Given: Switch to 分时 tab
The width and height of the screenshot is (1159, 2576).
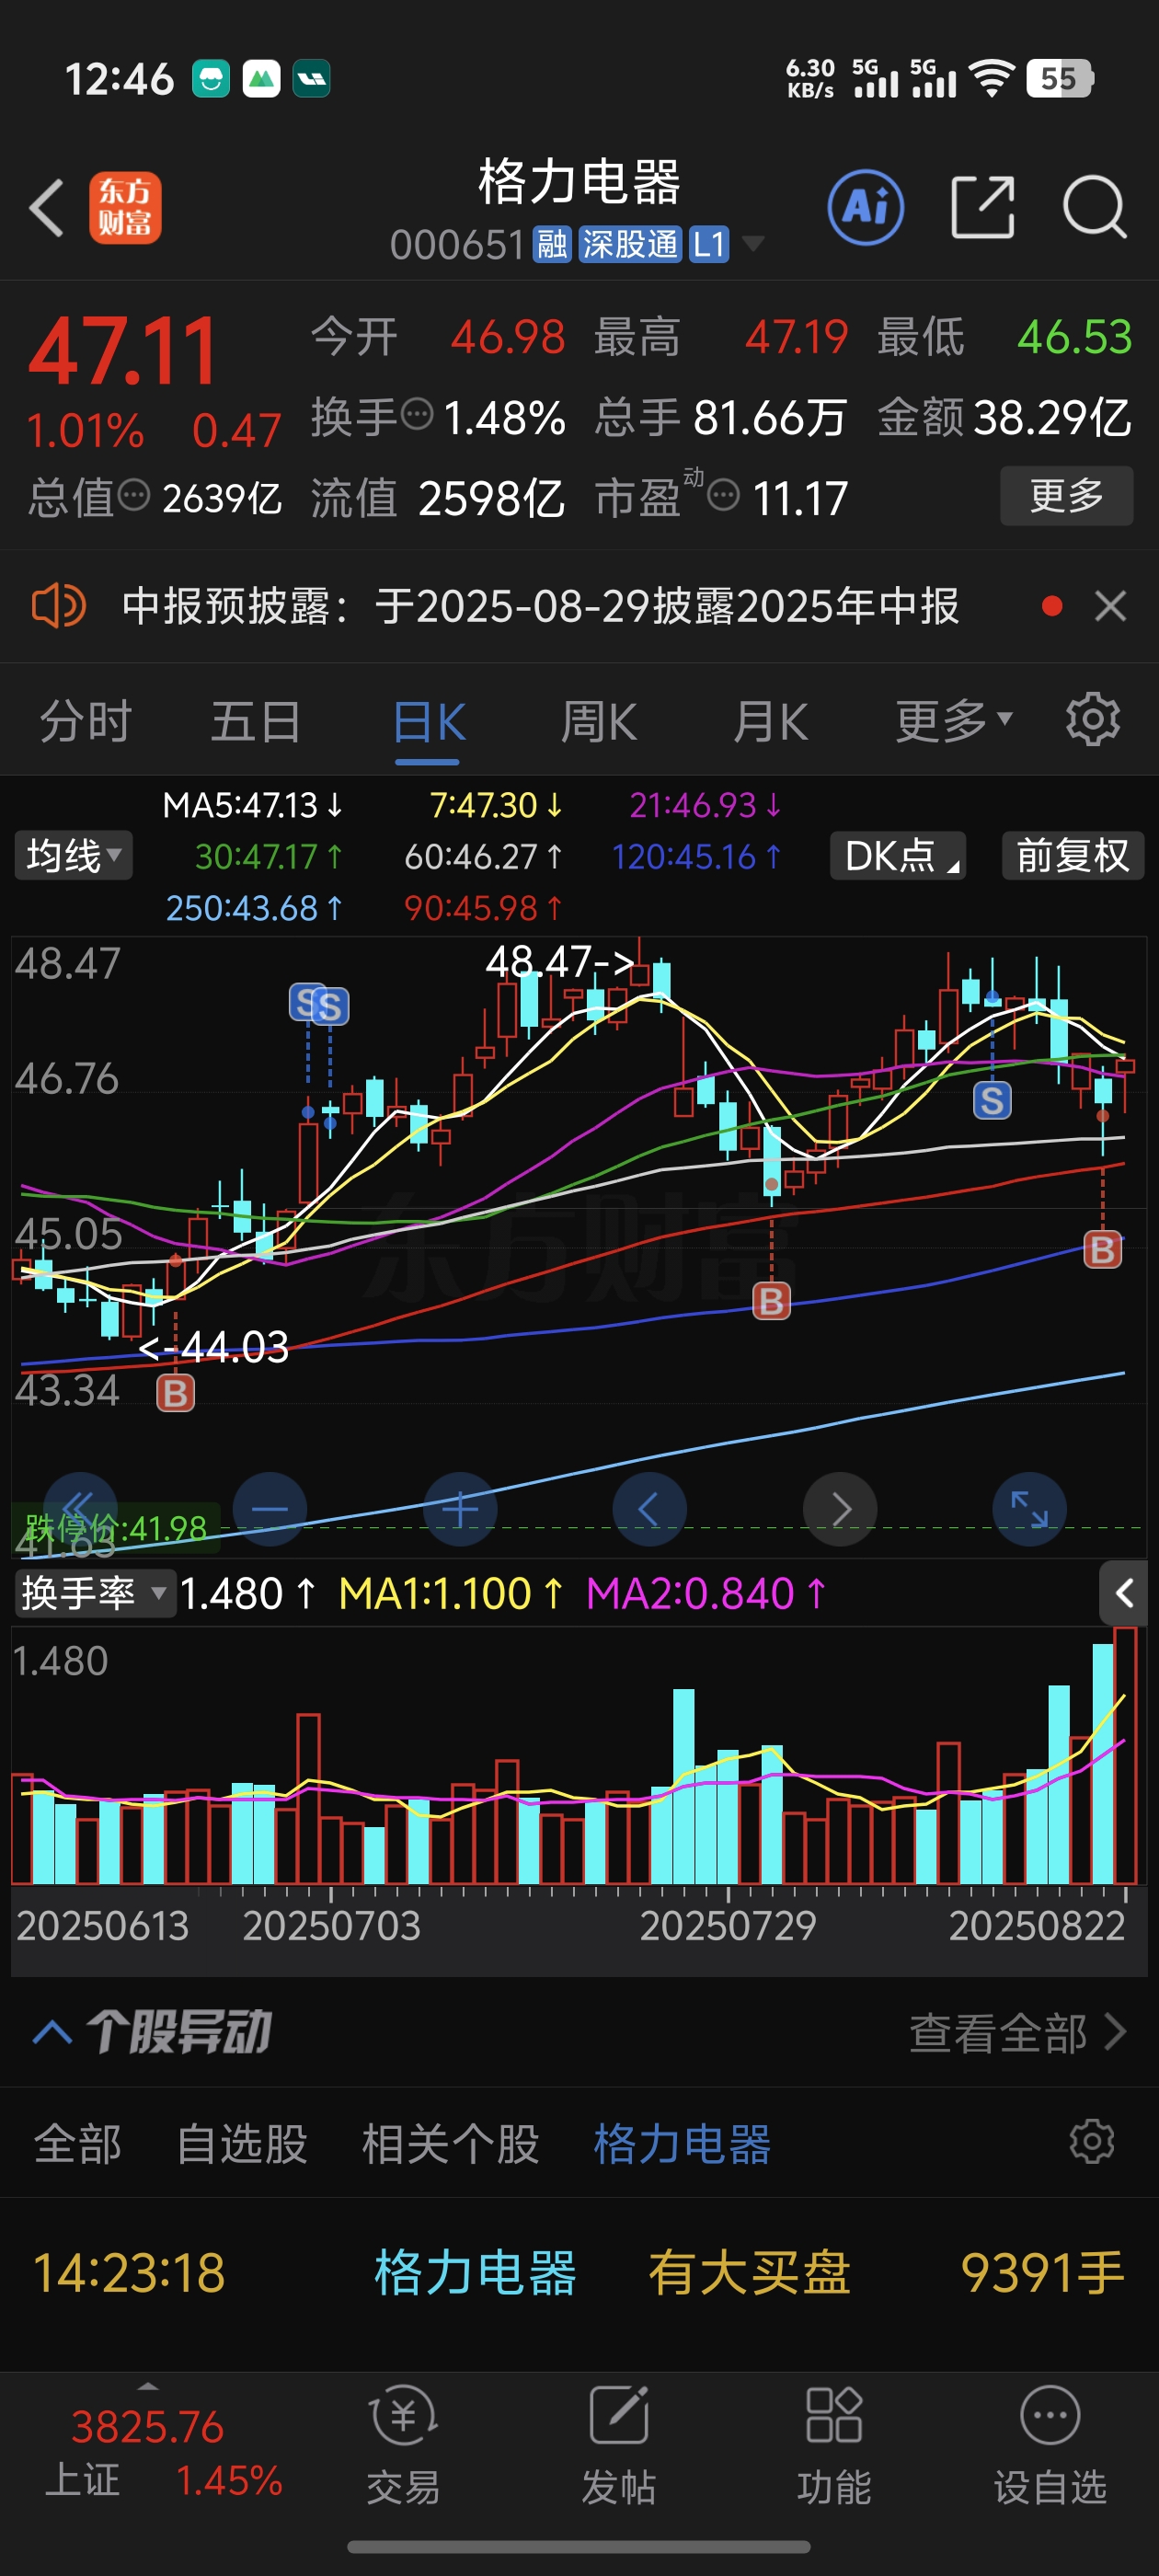Looking at the screenshot, I should click(x=85, y=721).
